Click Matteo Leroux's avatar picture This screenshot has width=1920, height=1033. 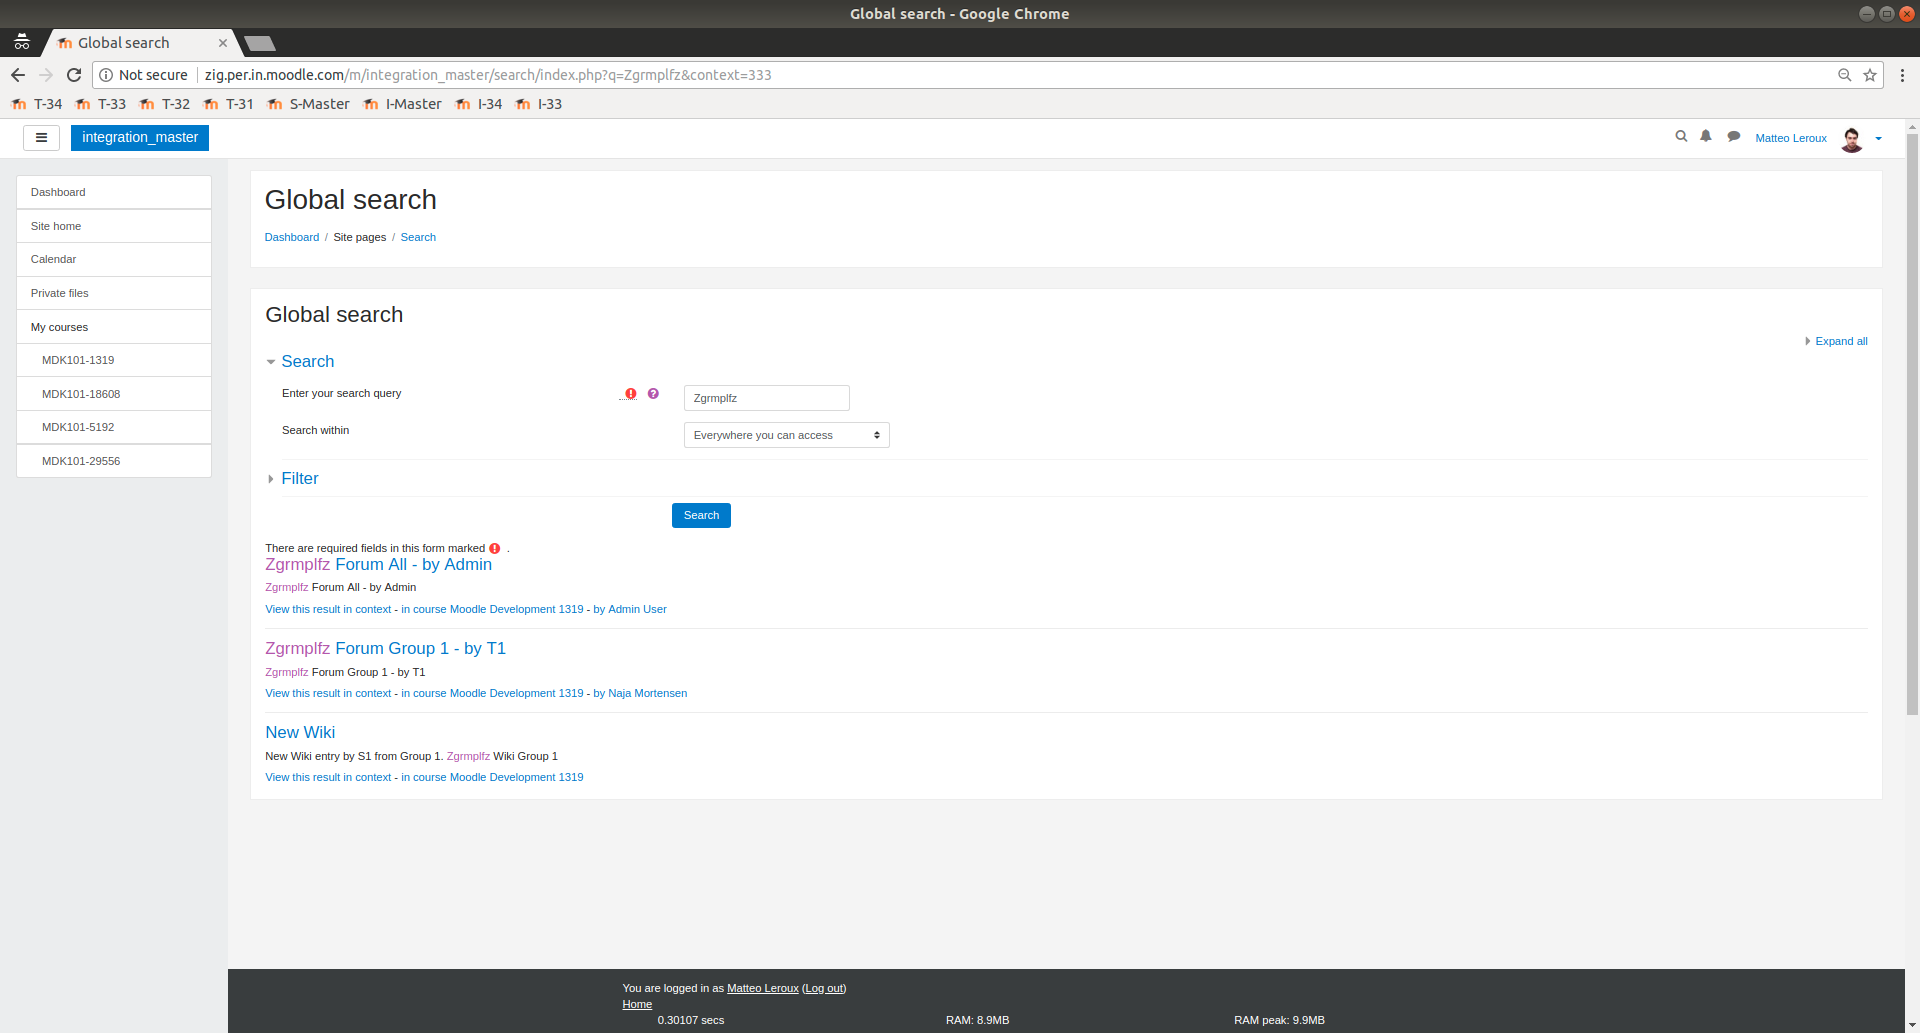(1852, 139)
